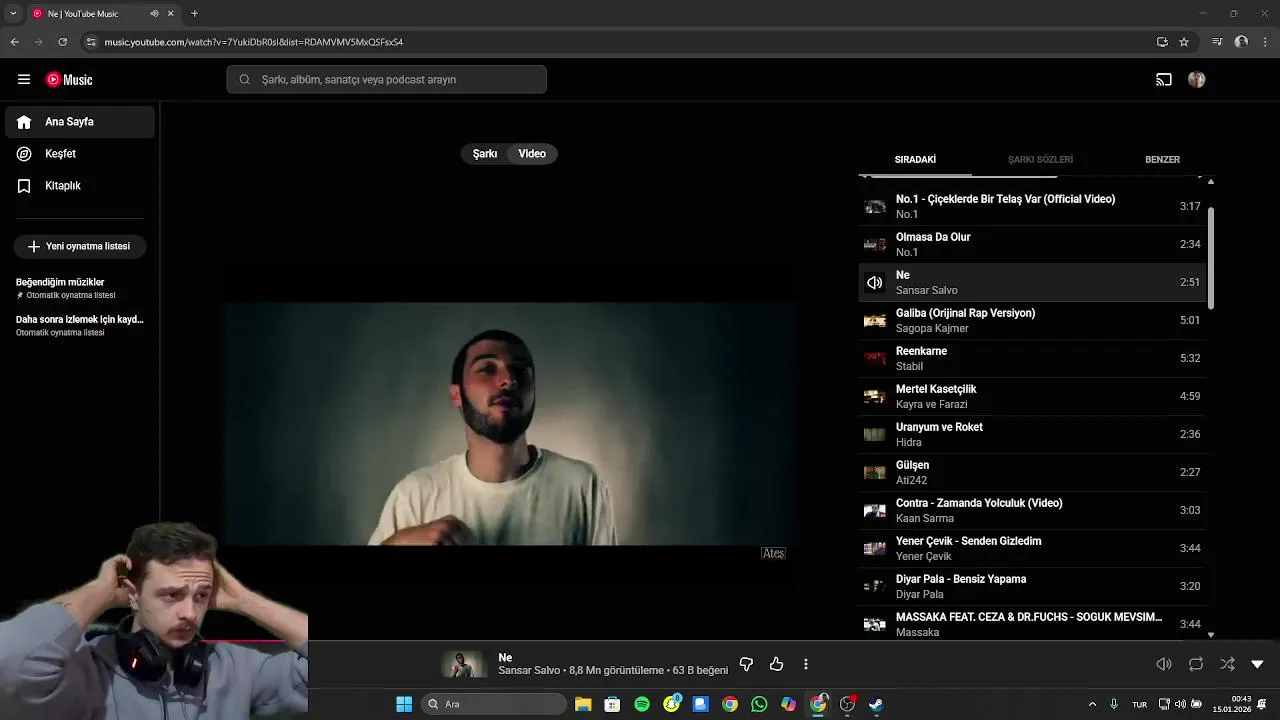Play Contra - Zamanda Yolculuk

(x=1032, y=510)
